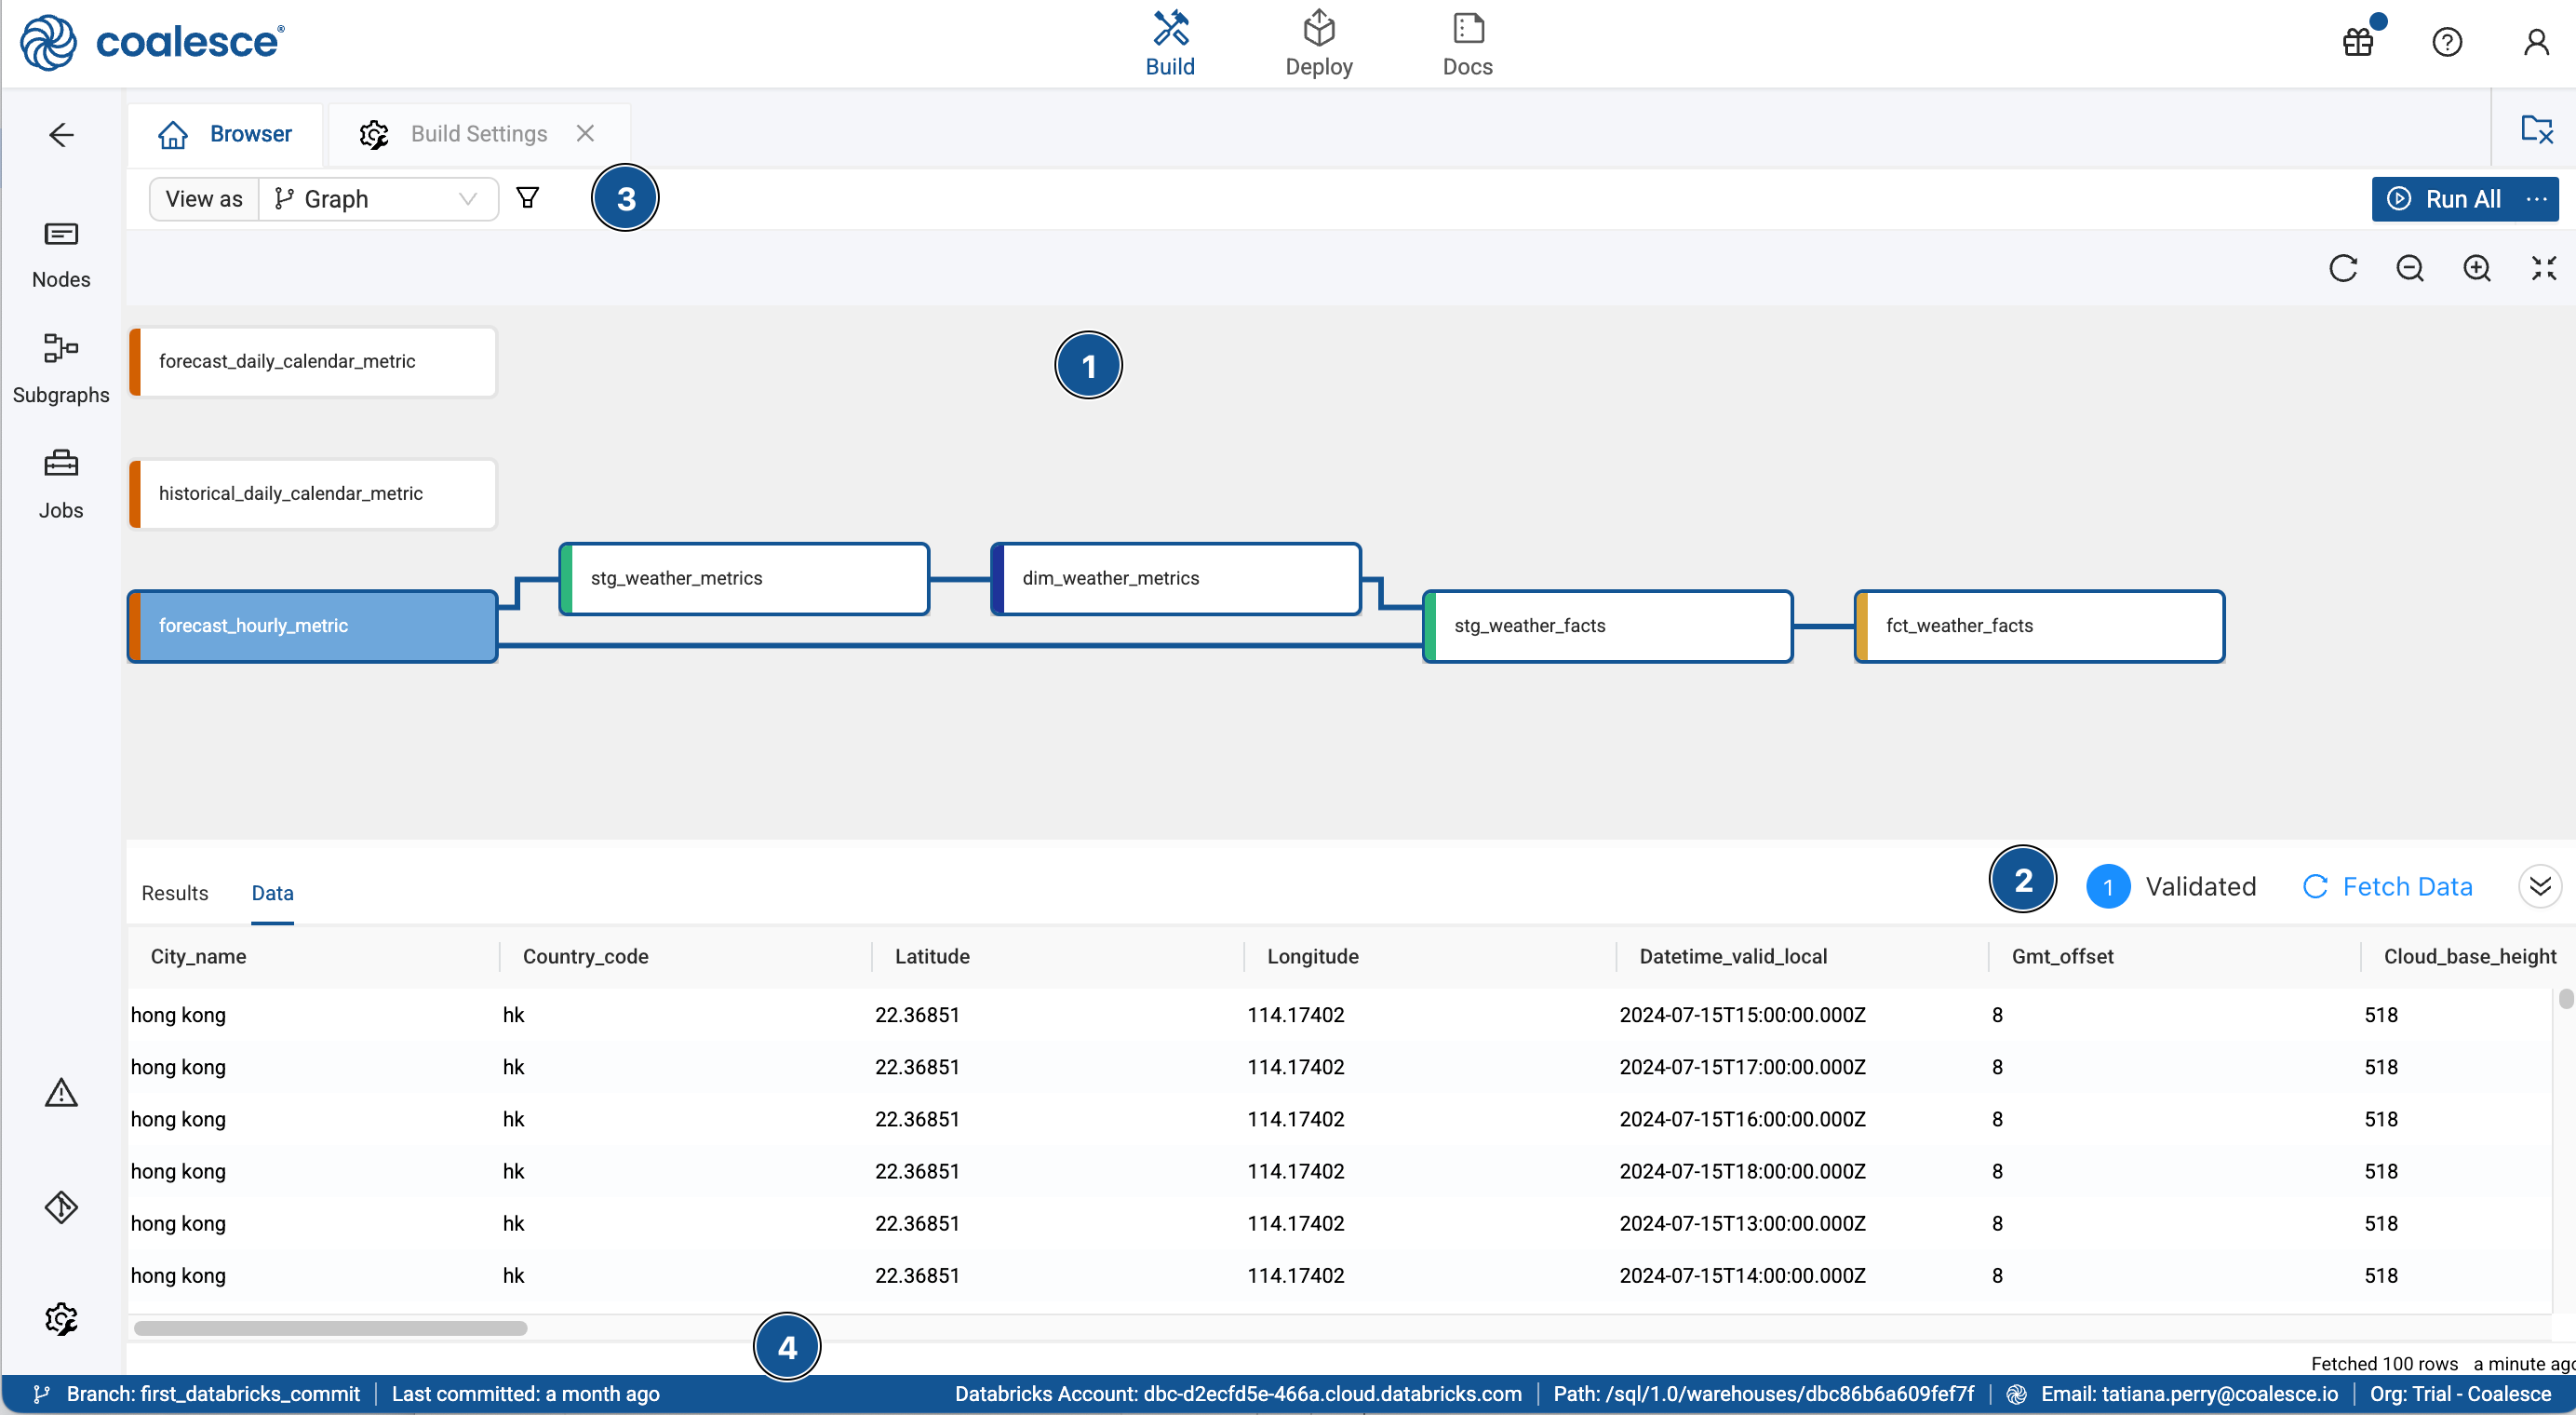Screen dimensions: 2576x1415
Task: Open the gift notifications icon
Action: coord(2359,42)
